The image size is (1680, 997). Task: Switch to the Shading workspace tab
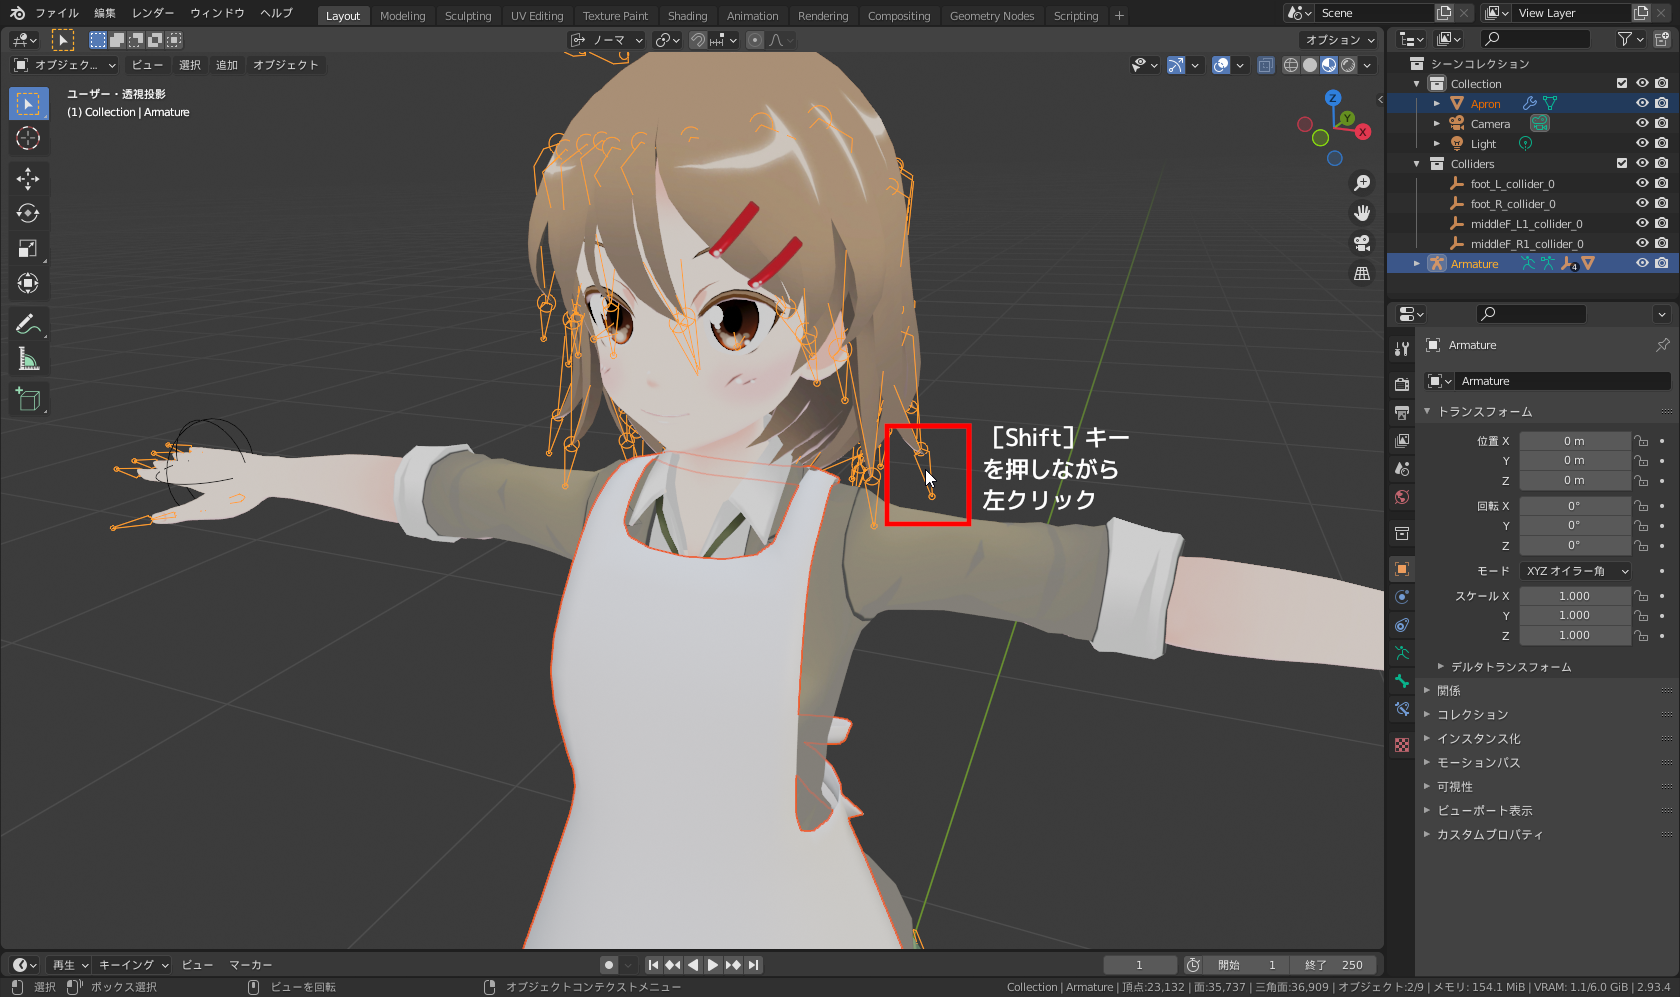click(x=687, y=15)
